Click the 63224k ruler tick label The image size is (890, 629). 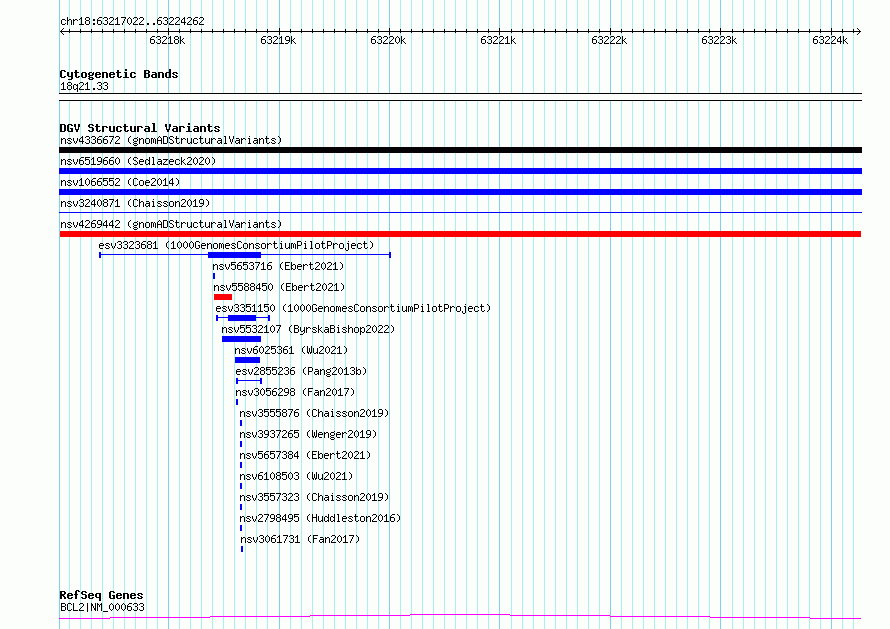pyautogui.click(x=830, y=40)
